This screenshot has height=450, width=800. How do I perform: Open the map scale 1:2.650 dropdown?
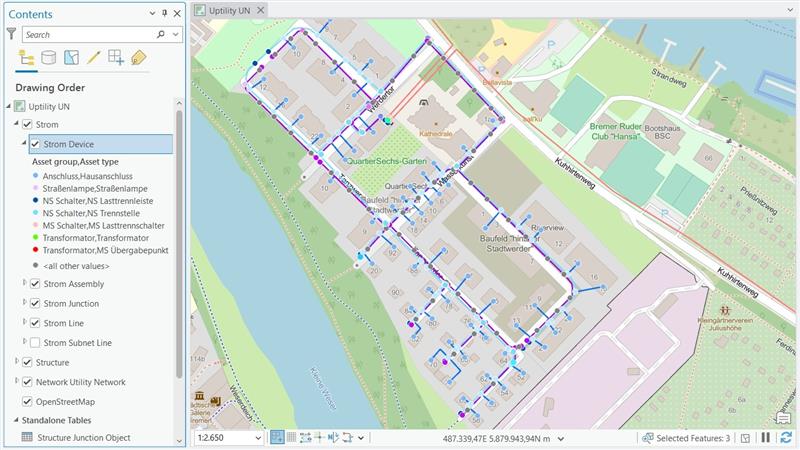point(258,438)
